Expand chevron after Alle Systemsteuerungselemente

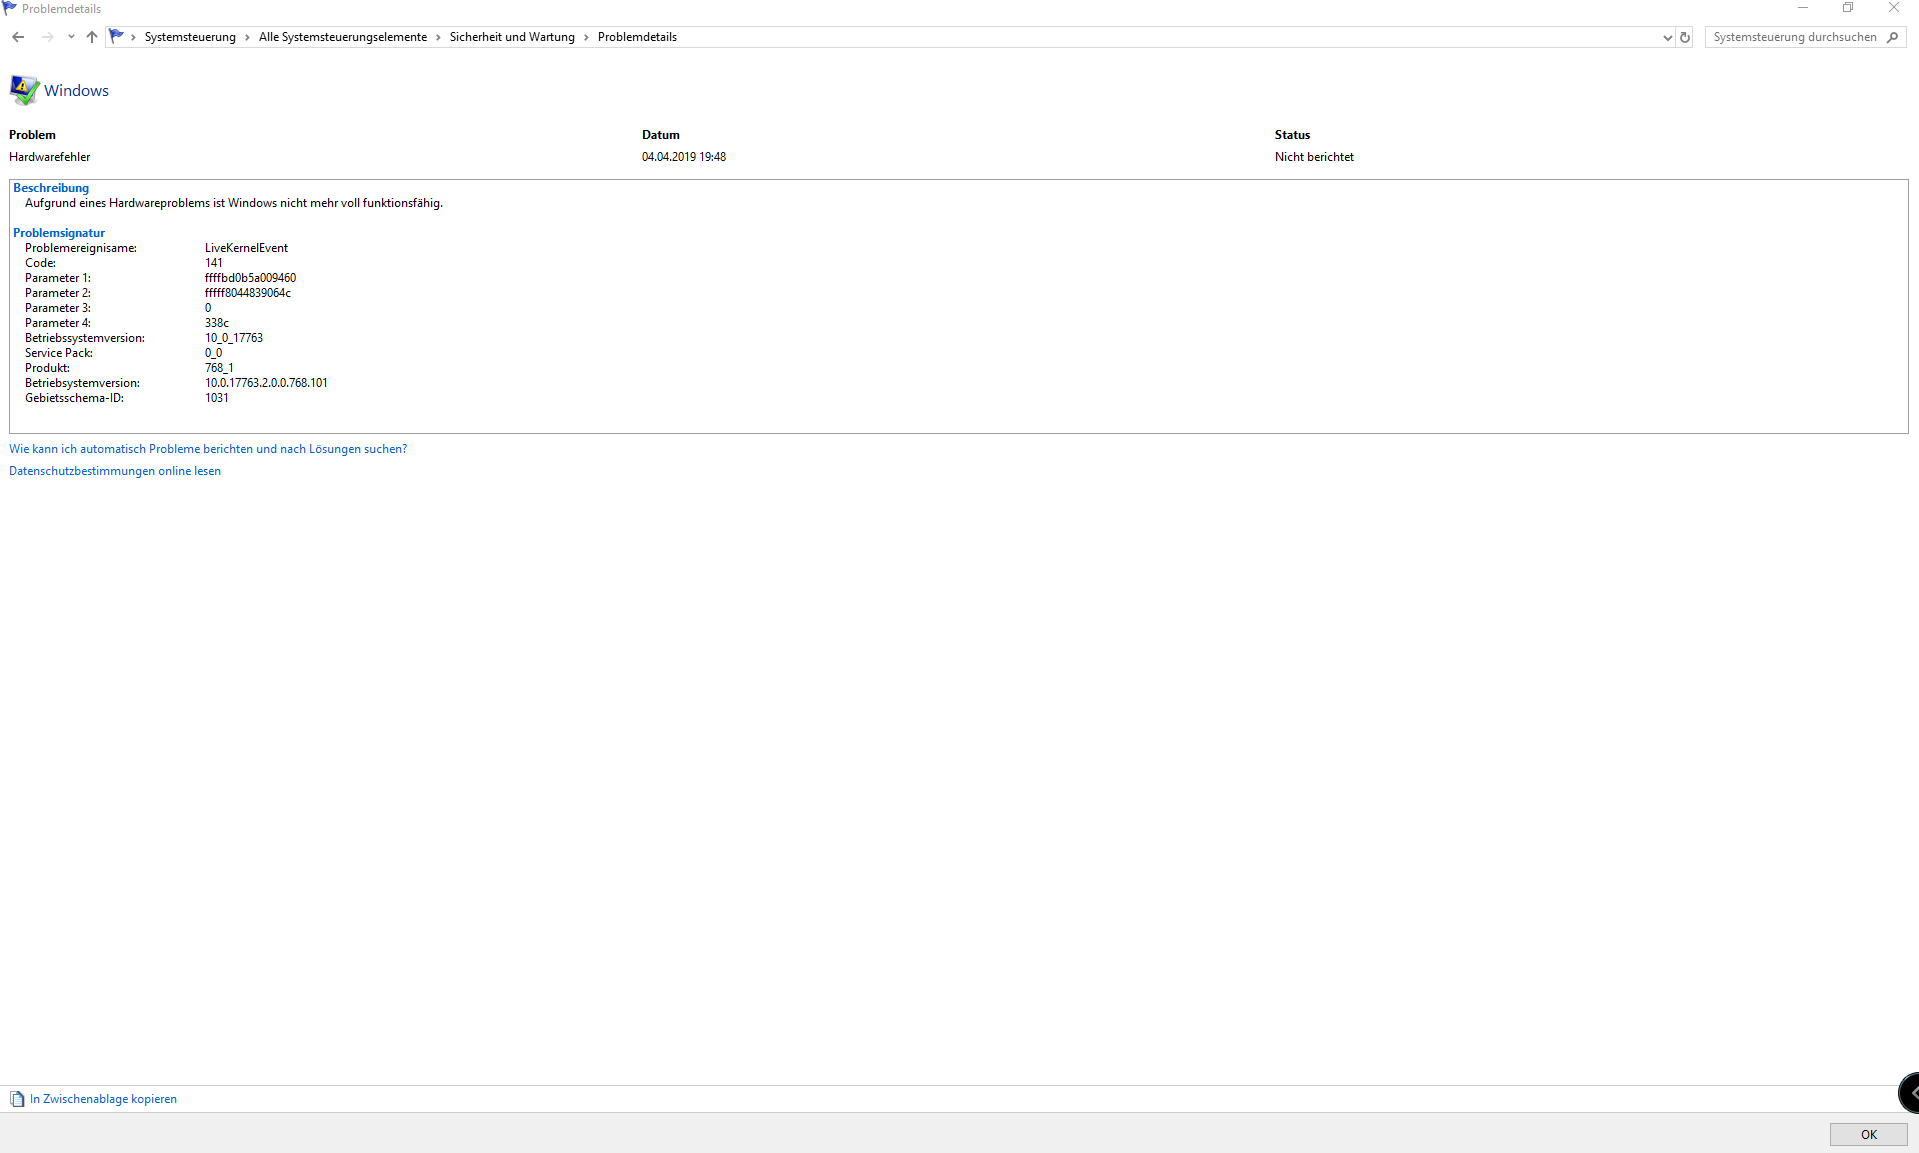point(438,37)
